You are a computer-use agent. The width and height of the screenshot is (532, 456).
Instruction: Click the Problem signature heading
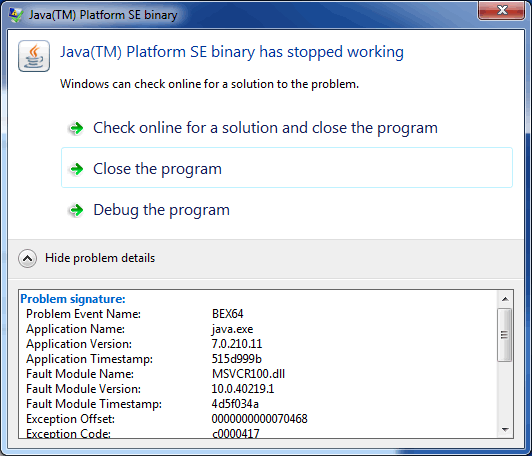pyautogui.click(x=73, y=299)
